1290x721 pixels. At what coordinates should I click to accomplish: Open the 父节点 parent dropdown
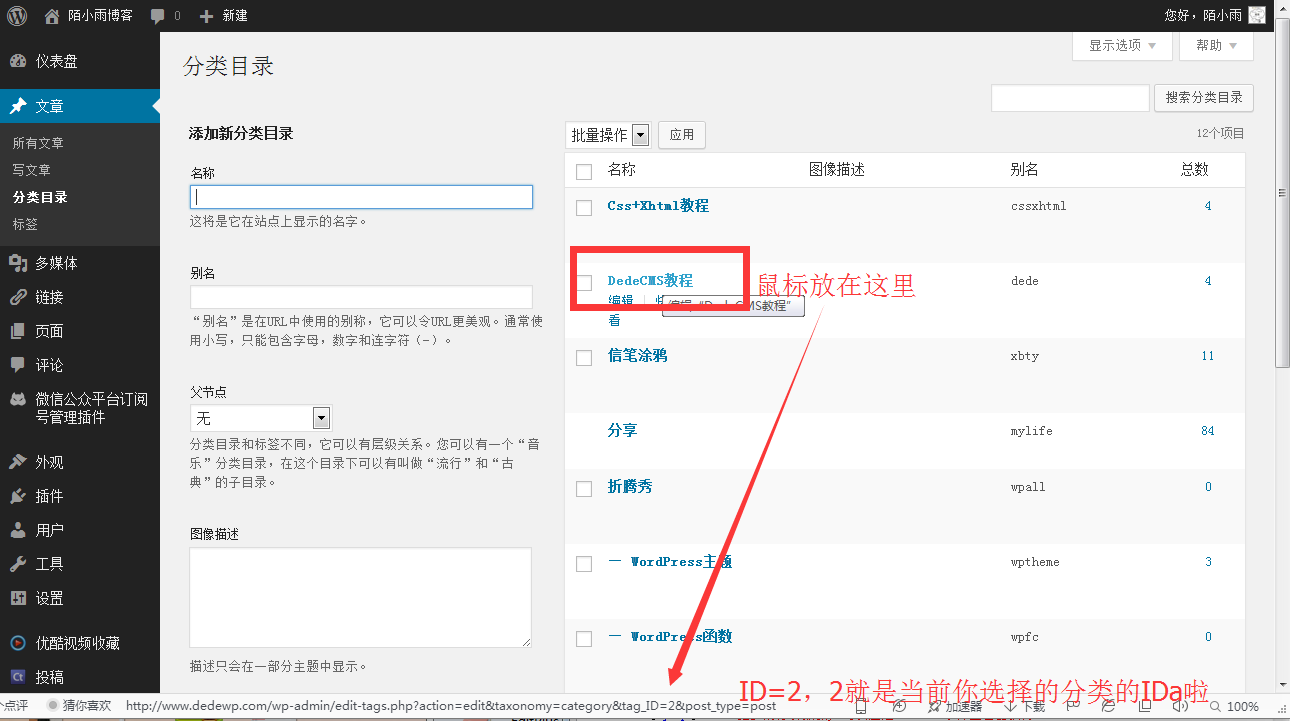(260, 417)
